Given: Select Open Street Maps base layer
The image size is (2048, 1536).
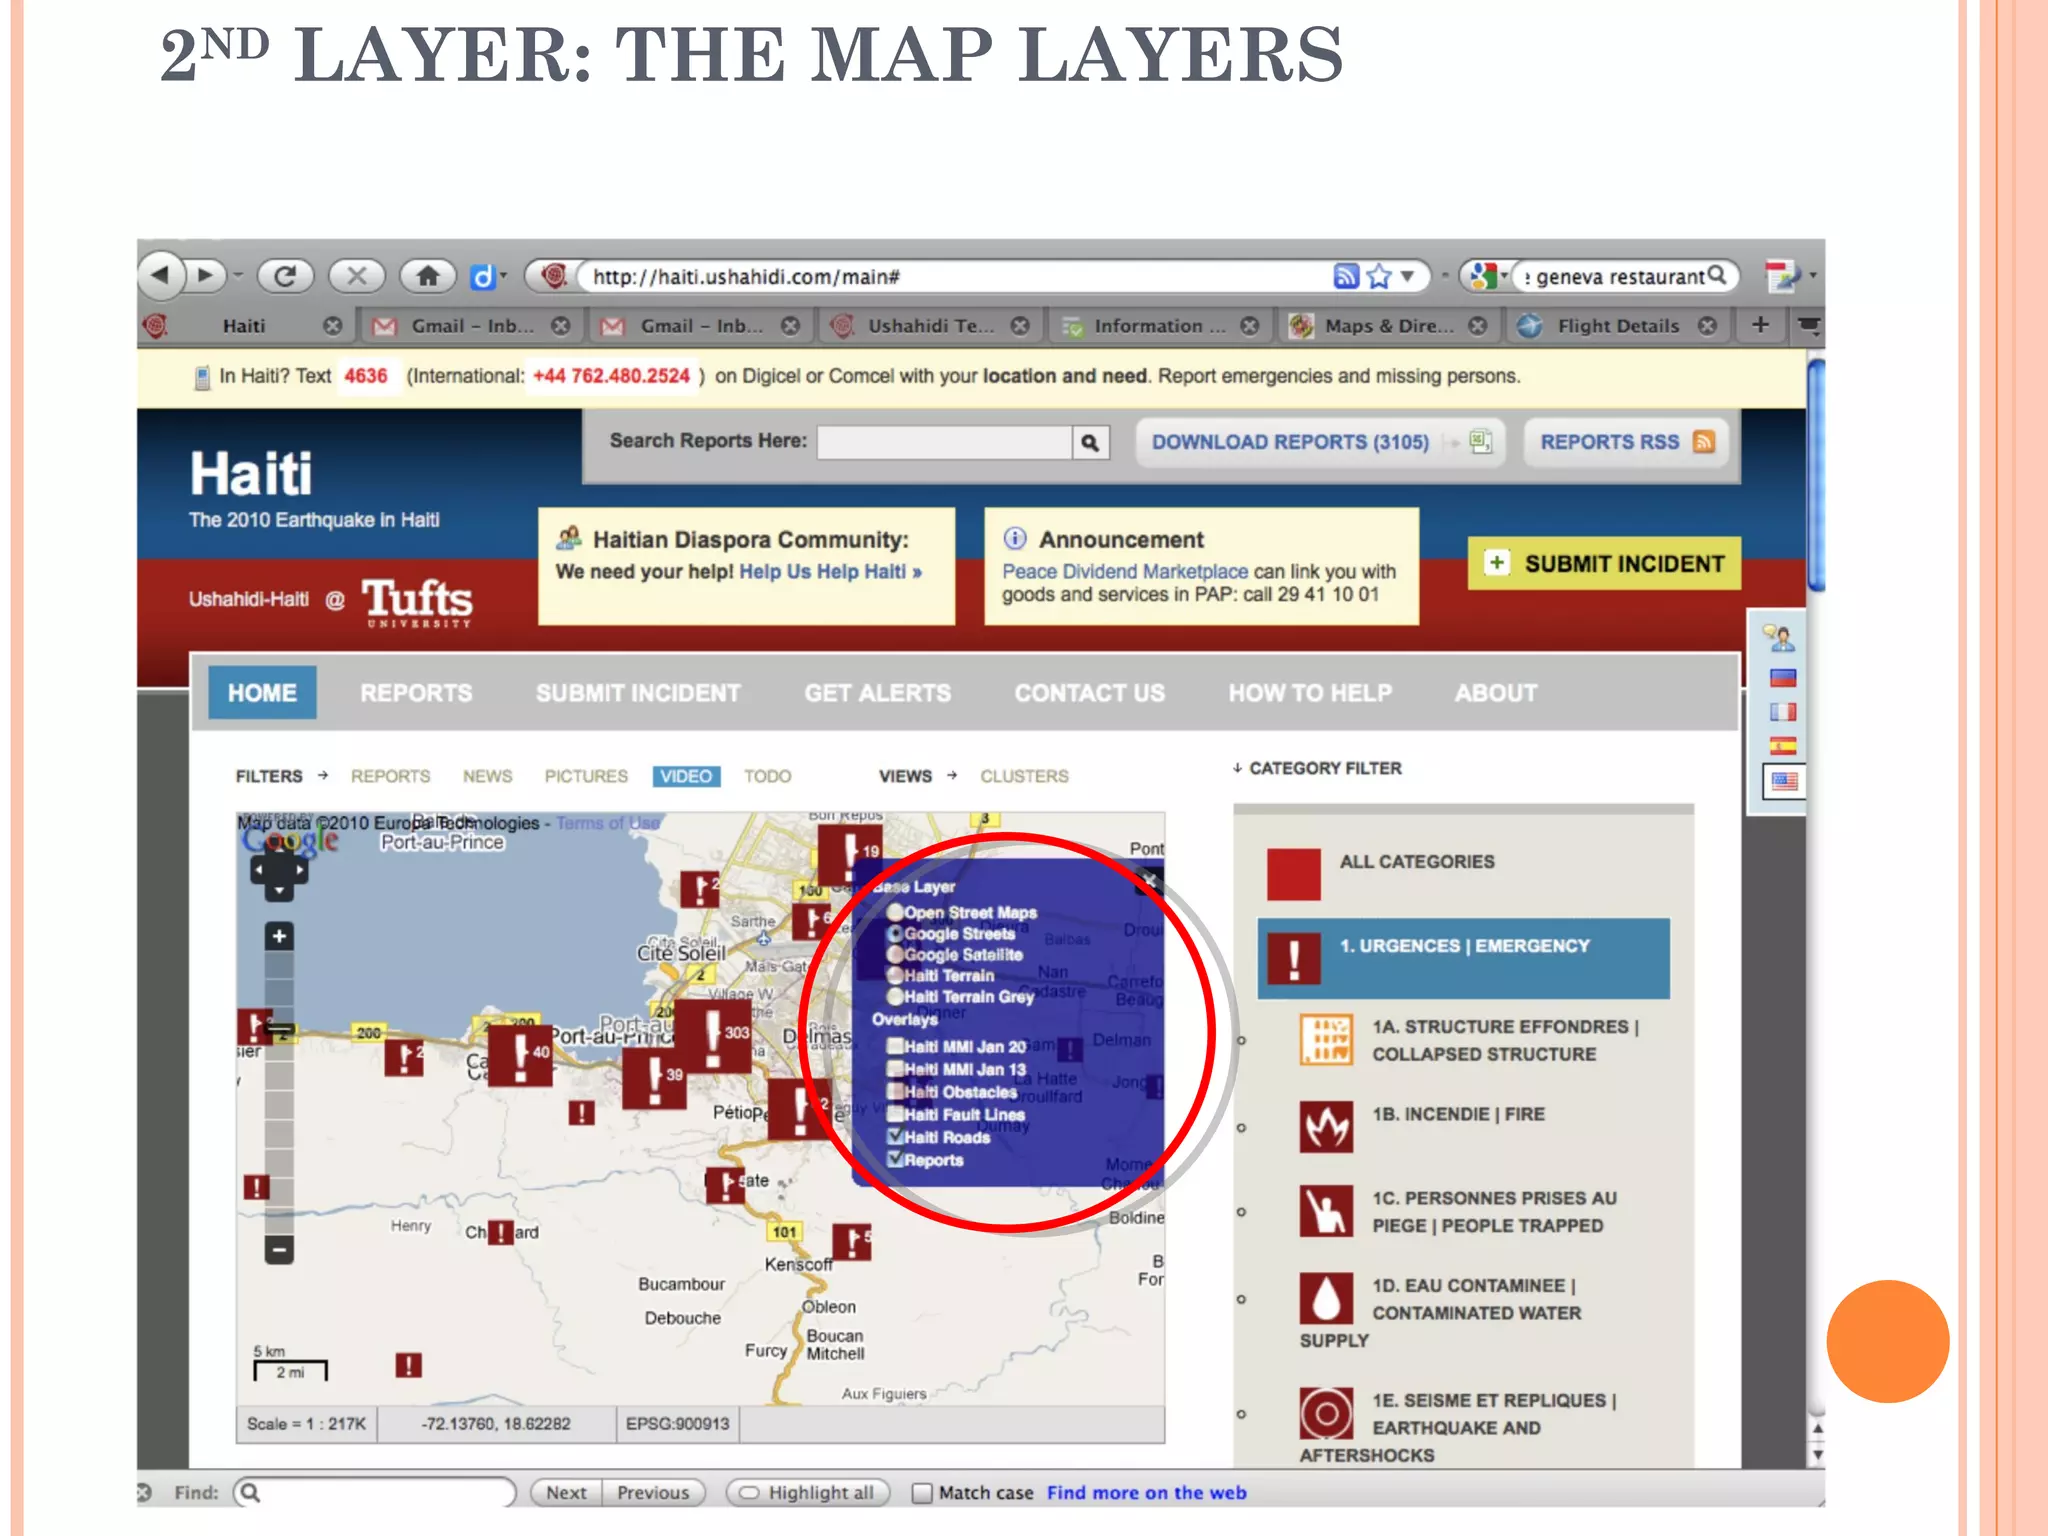Looking at the screenshot, I should (895, 912).
